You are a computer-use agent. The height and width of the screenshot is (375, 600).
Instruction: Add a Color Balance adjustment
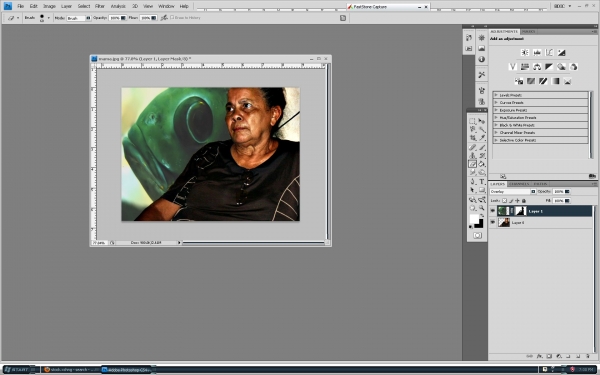[537, 67]
